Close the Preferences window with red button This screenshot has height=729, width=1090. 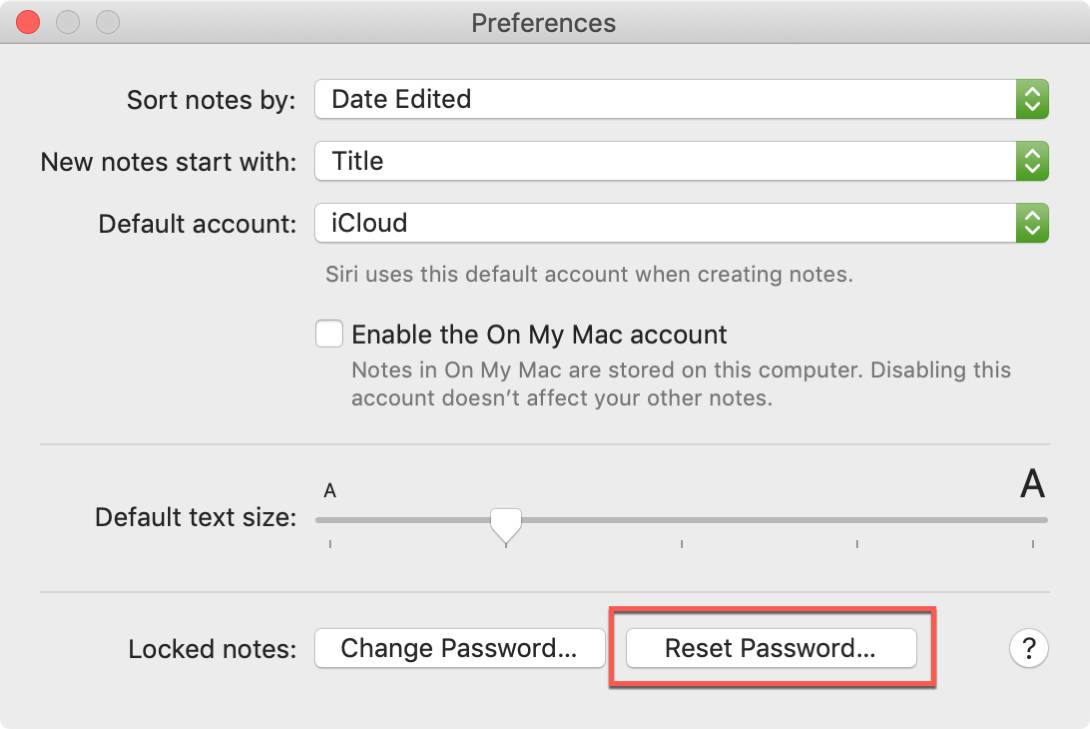click(28, 22)
